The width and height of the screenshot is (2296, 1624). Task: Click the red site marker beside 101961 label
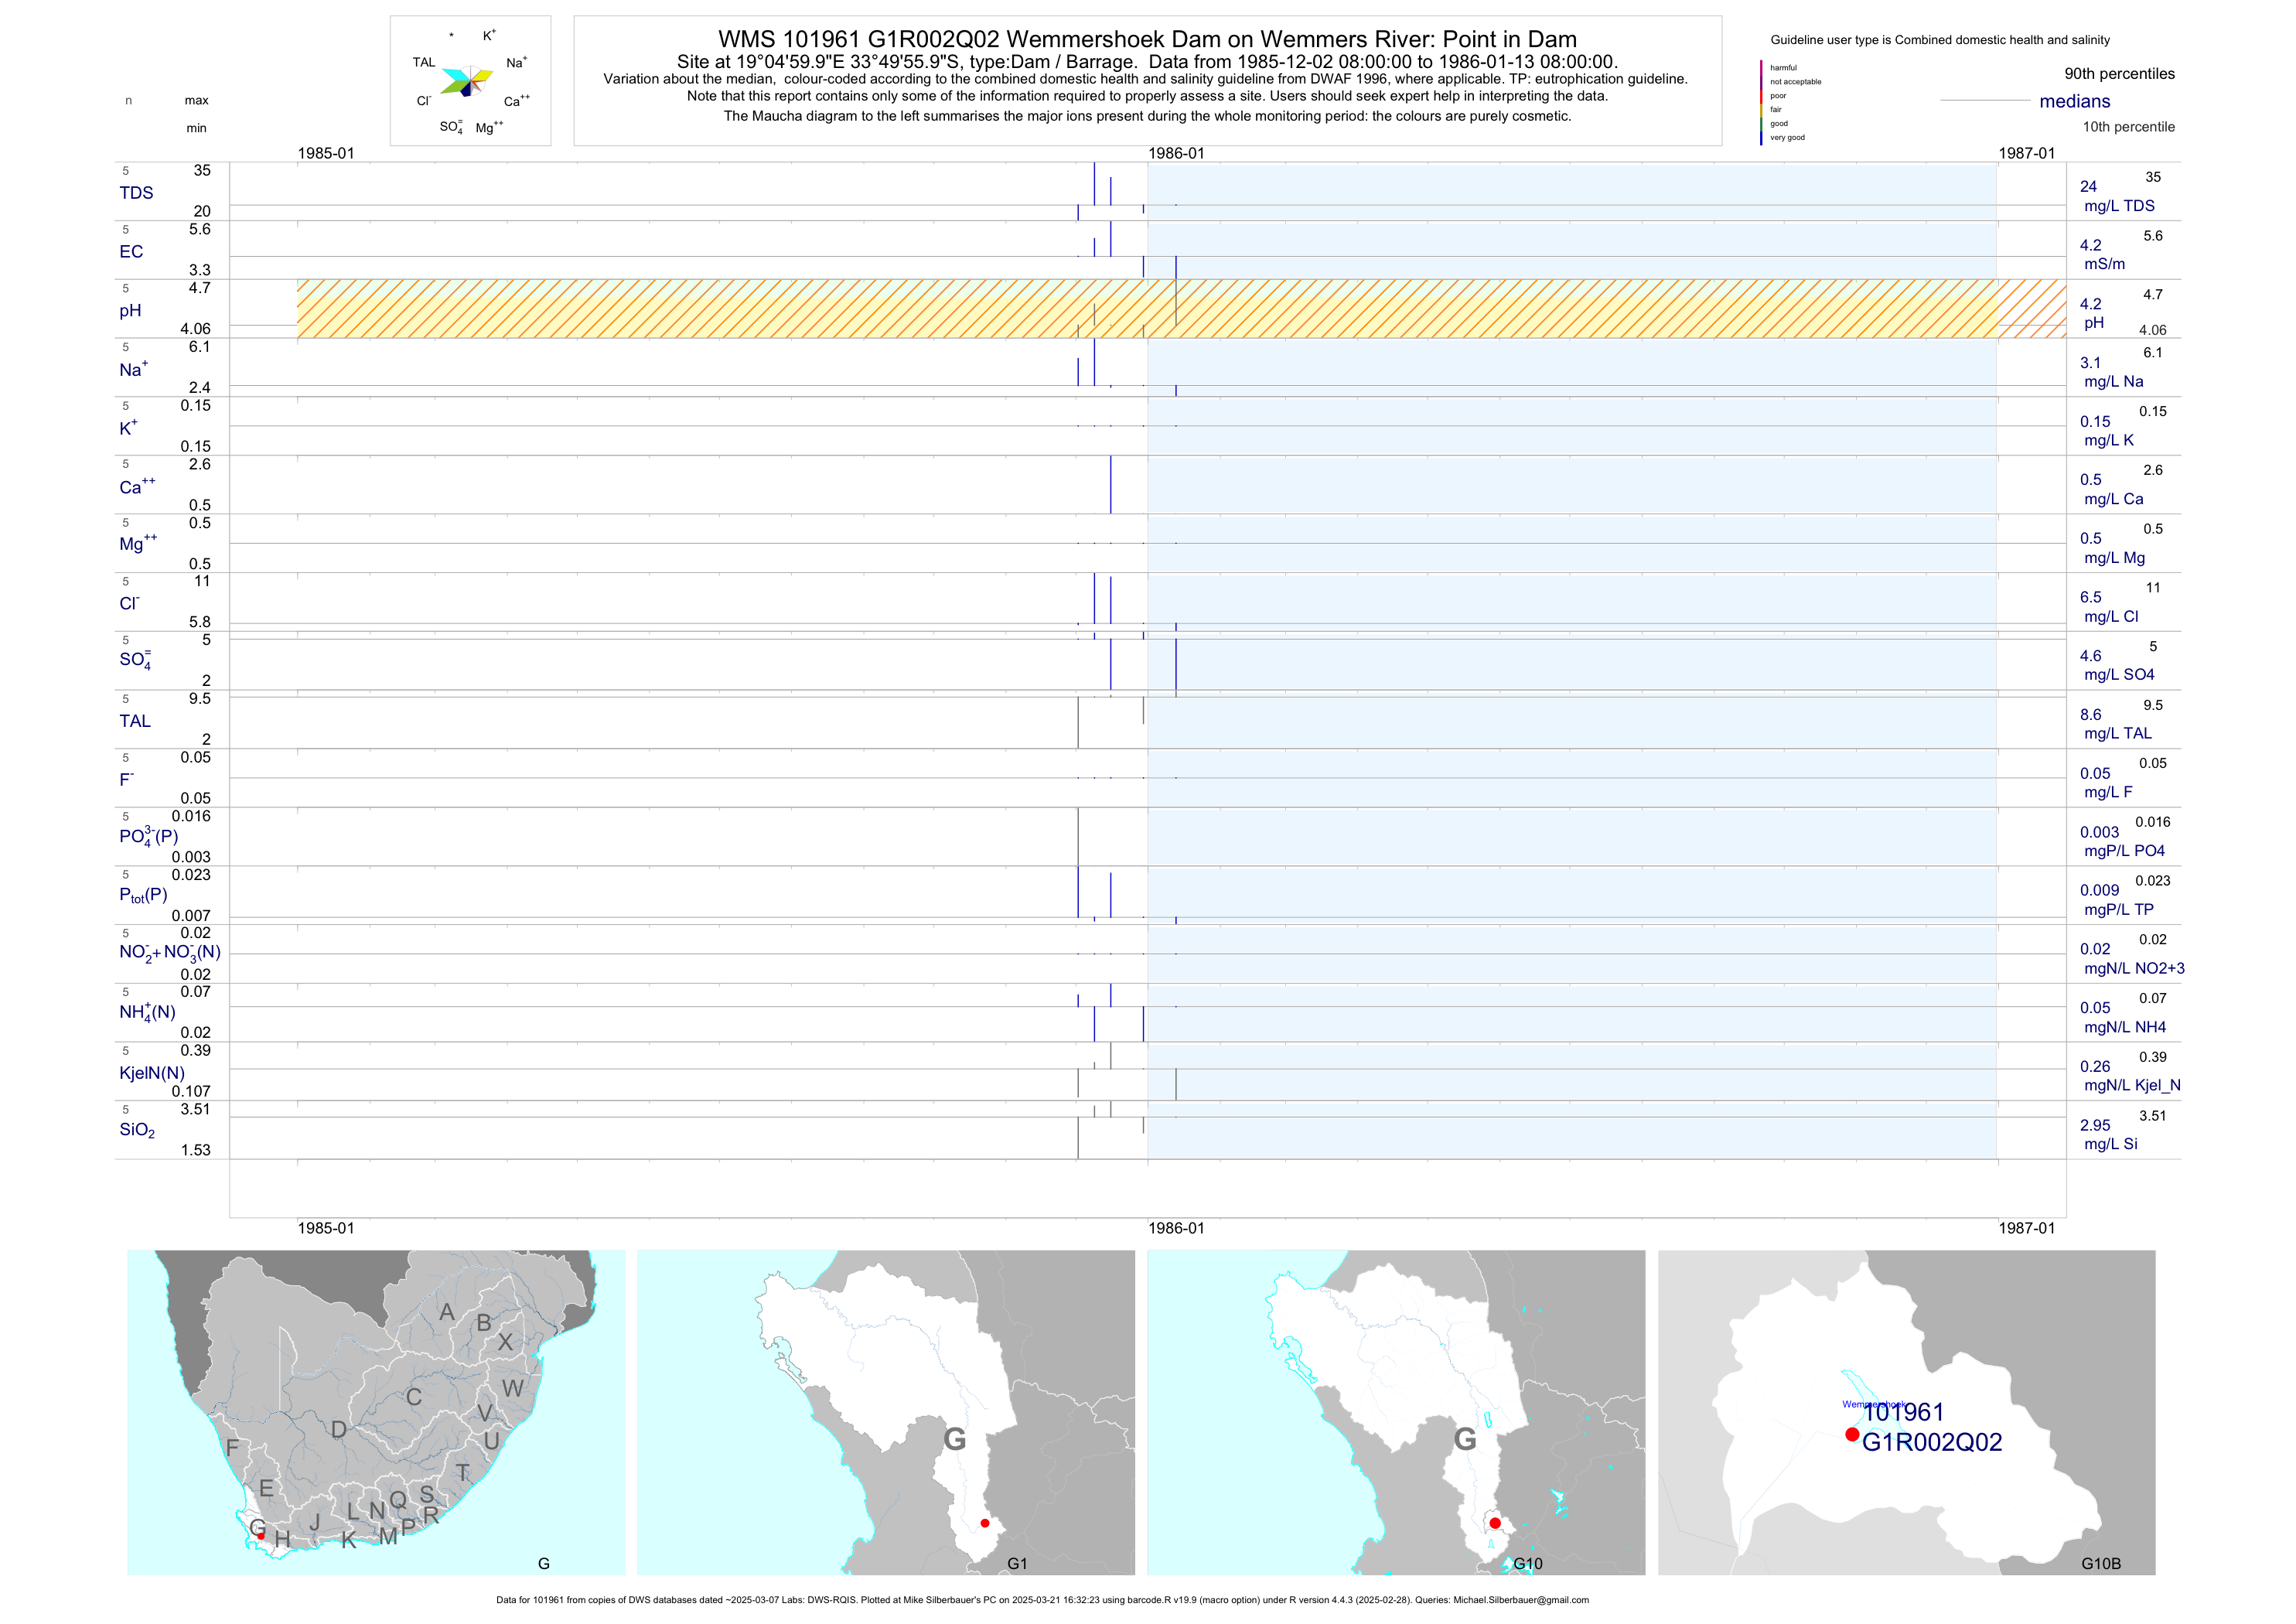pyautogui.click(x=1852, y=1434)
